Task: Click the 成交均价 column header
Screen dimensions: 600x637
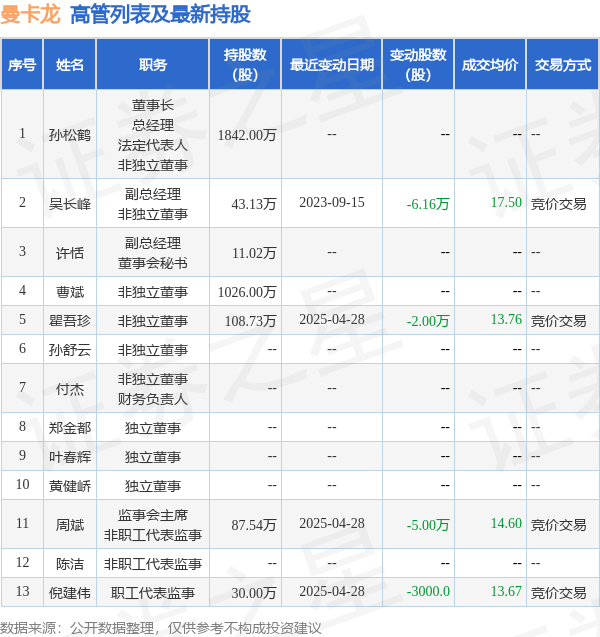Action: [x=490, y=65]
